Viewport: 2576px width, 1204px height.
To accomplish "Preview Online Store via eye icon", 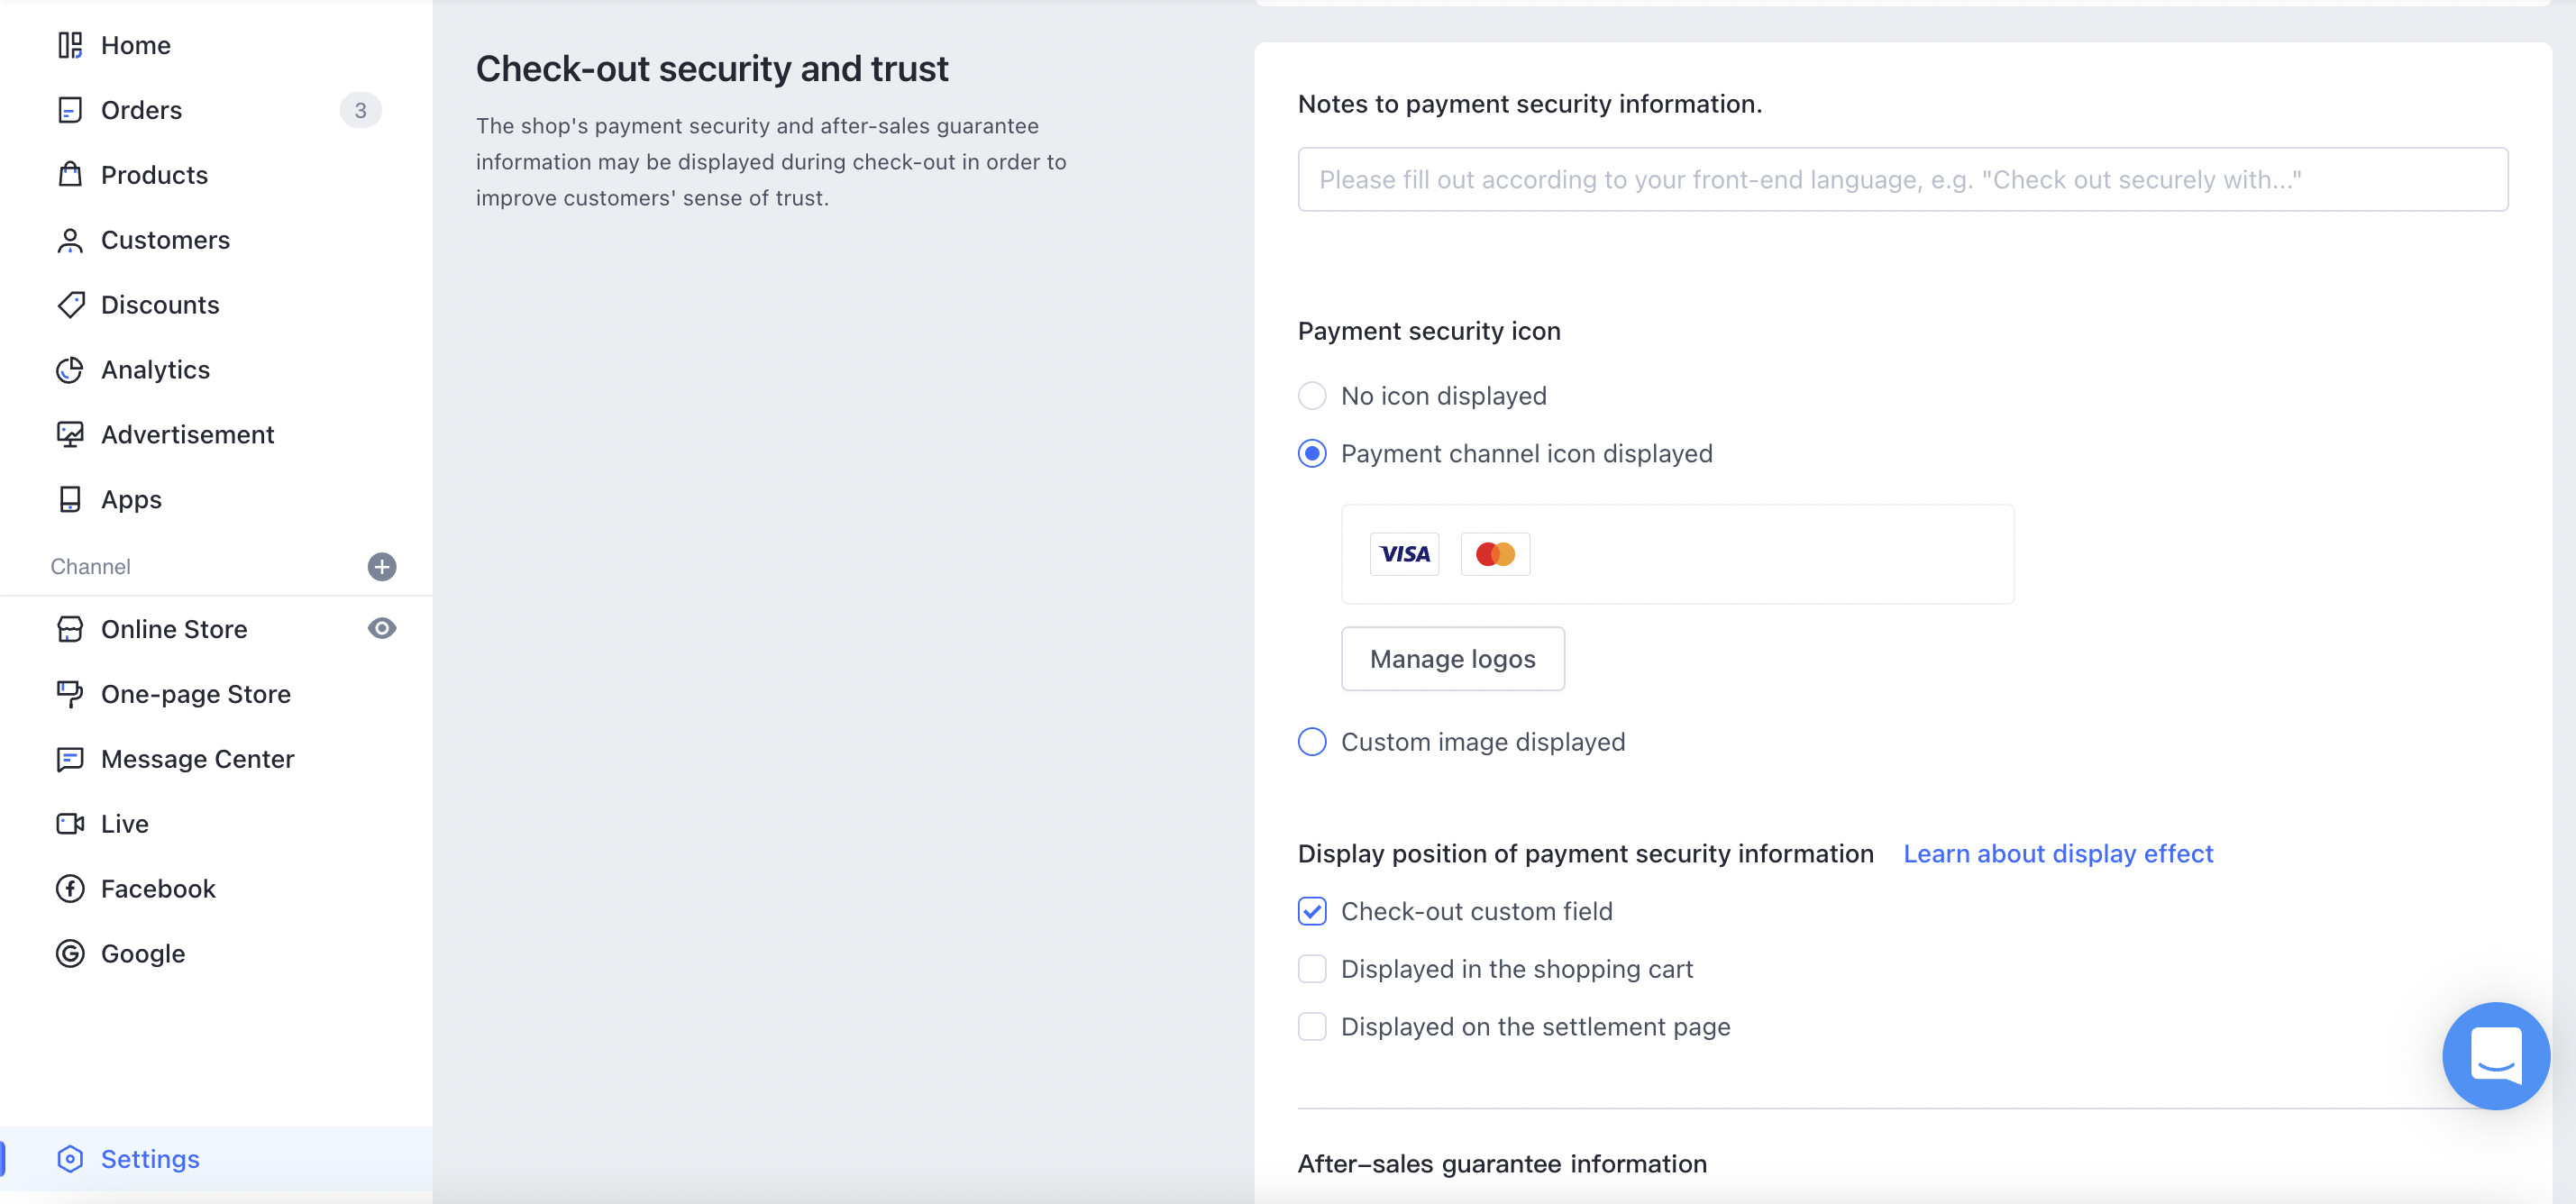I will tap(381, 628).
